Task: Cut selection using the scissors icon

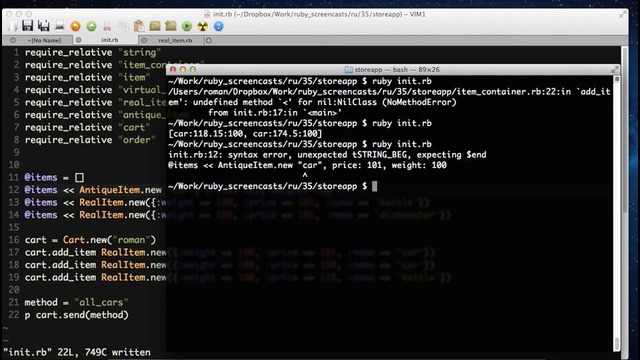Action: [x=107, y=27]
